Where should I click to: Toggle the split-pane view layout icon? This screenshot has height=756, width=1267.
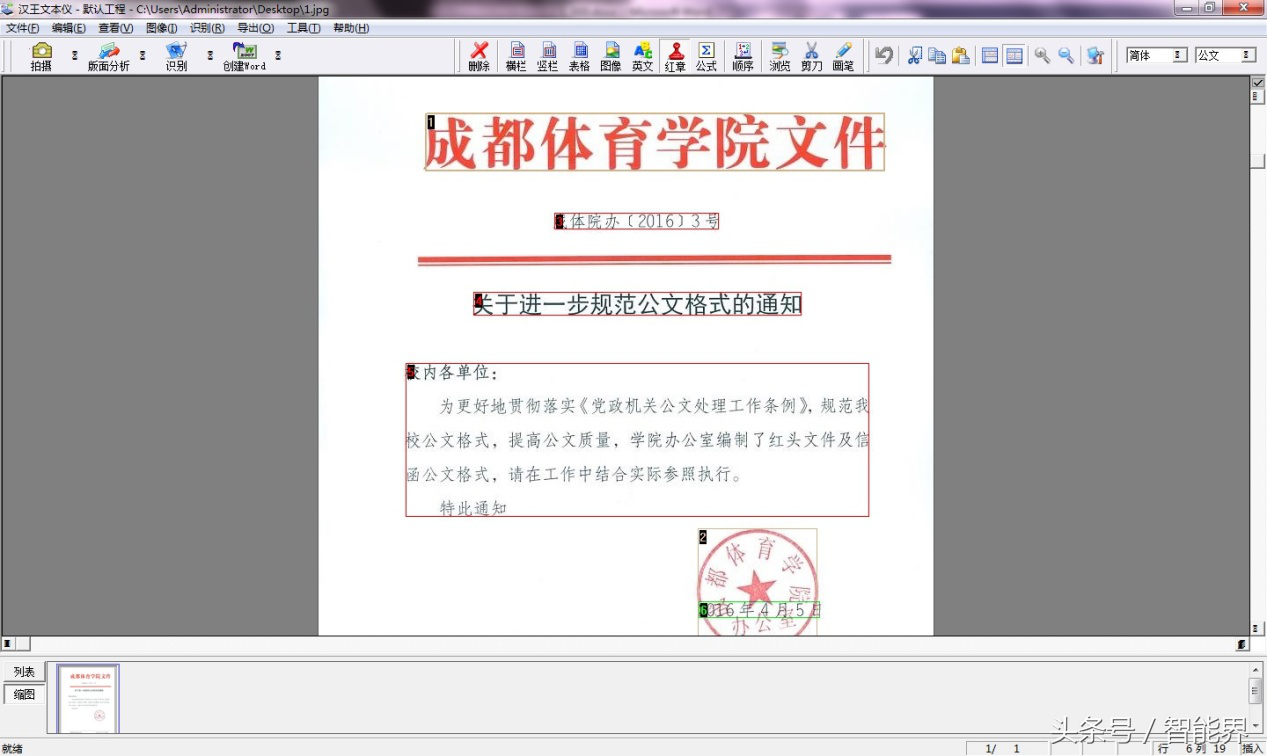(x=1014, y=55)
